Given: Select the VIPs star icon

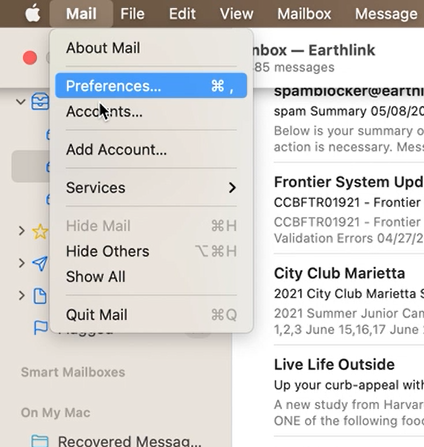Looking at the screenshot, I should tap(40, 231).
